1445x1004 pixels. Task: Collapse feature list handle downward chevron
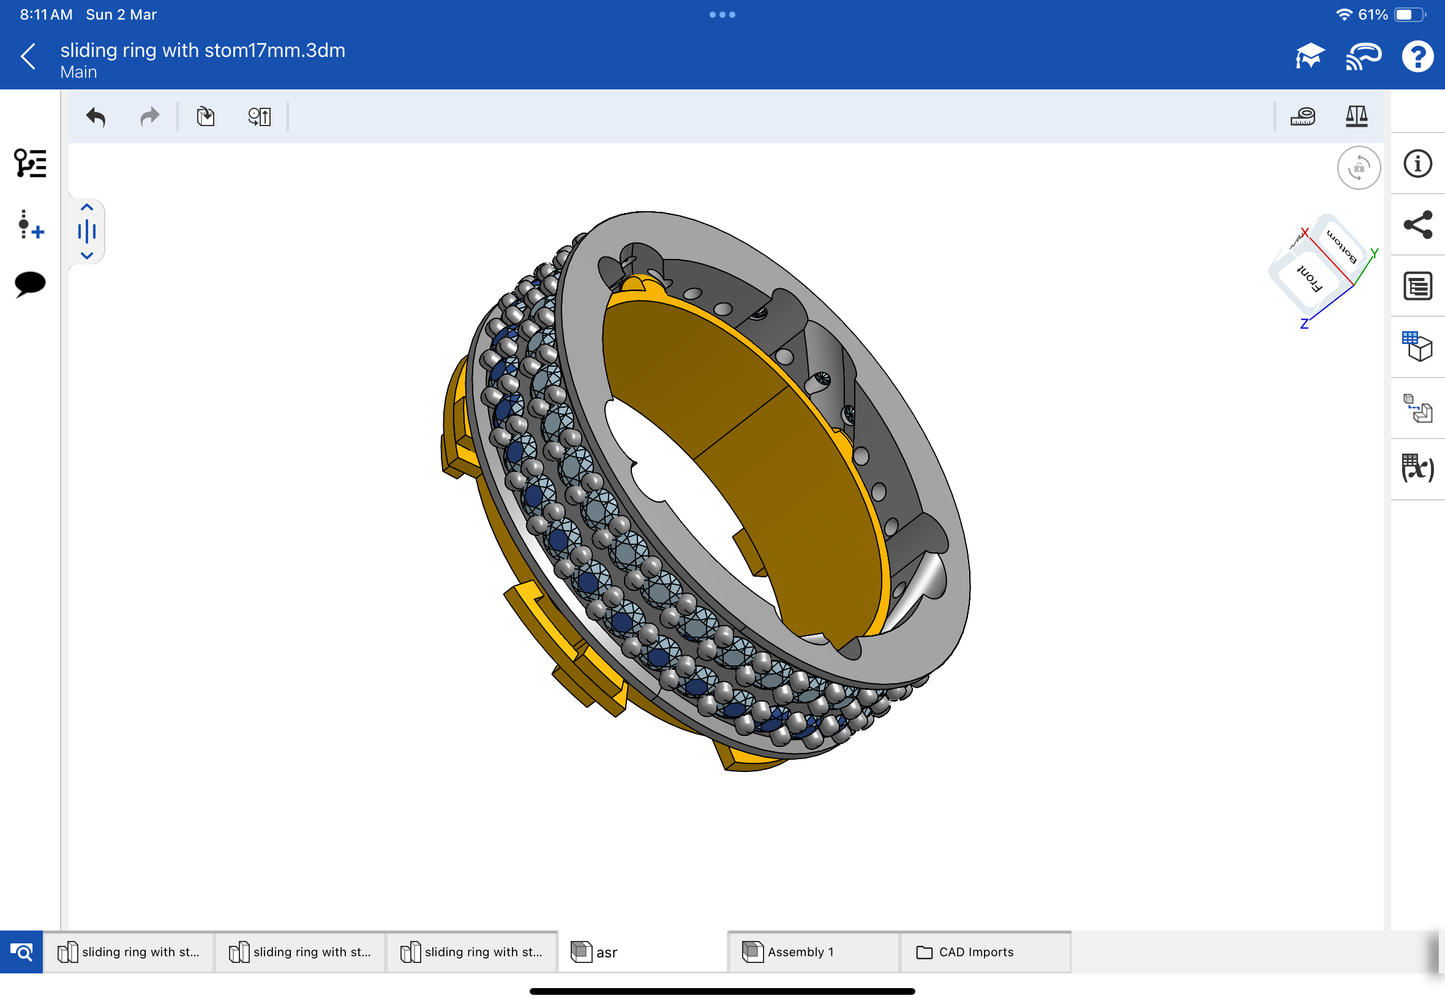[x=87, y=256]
